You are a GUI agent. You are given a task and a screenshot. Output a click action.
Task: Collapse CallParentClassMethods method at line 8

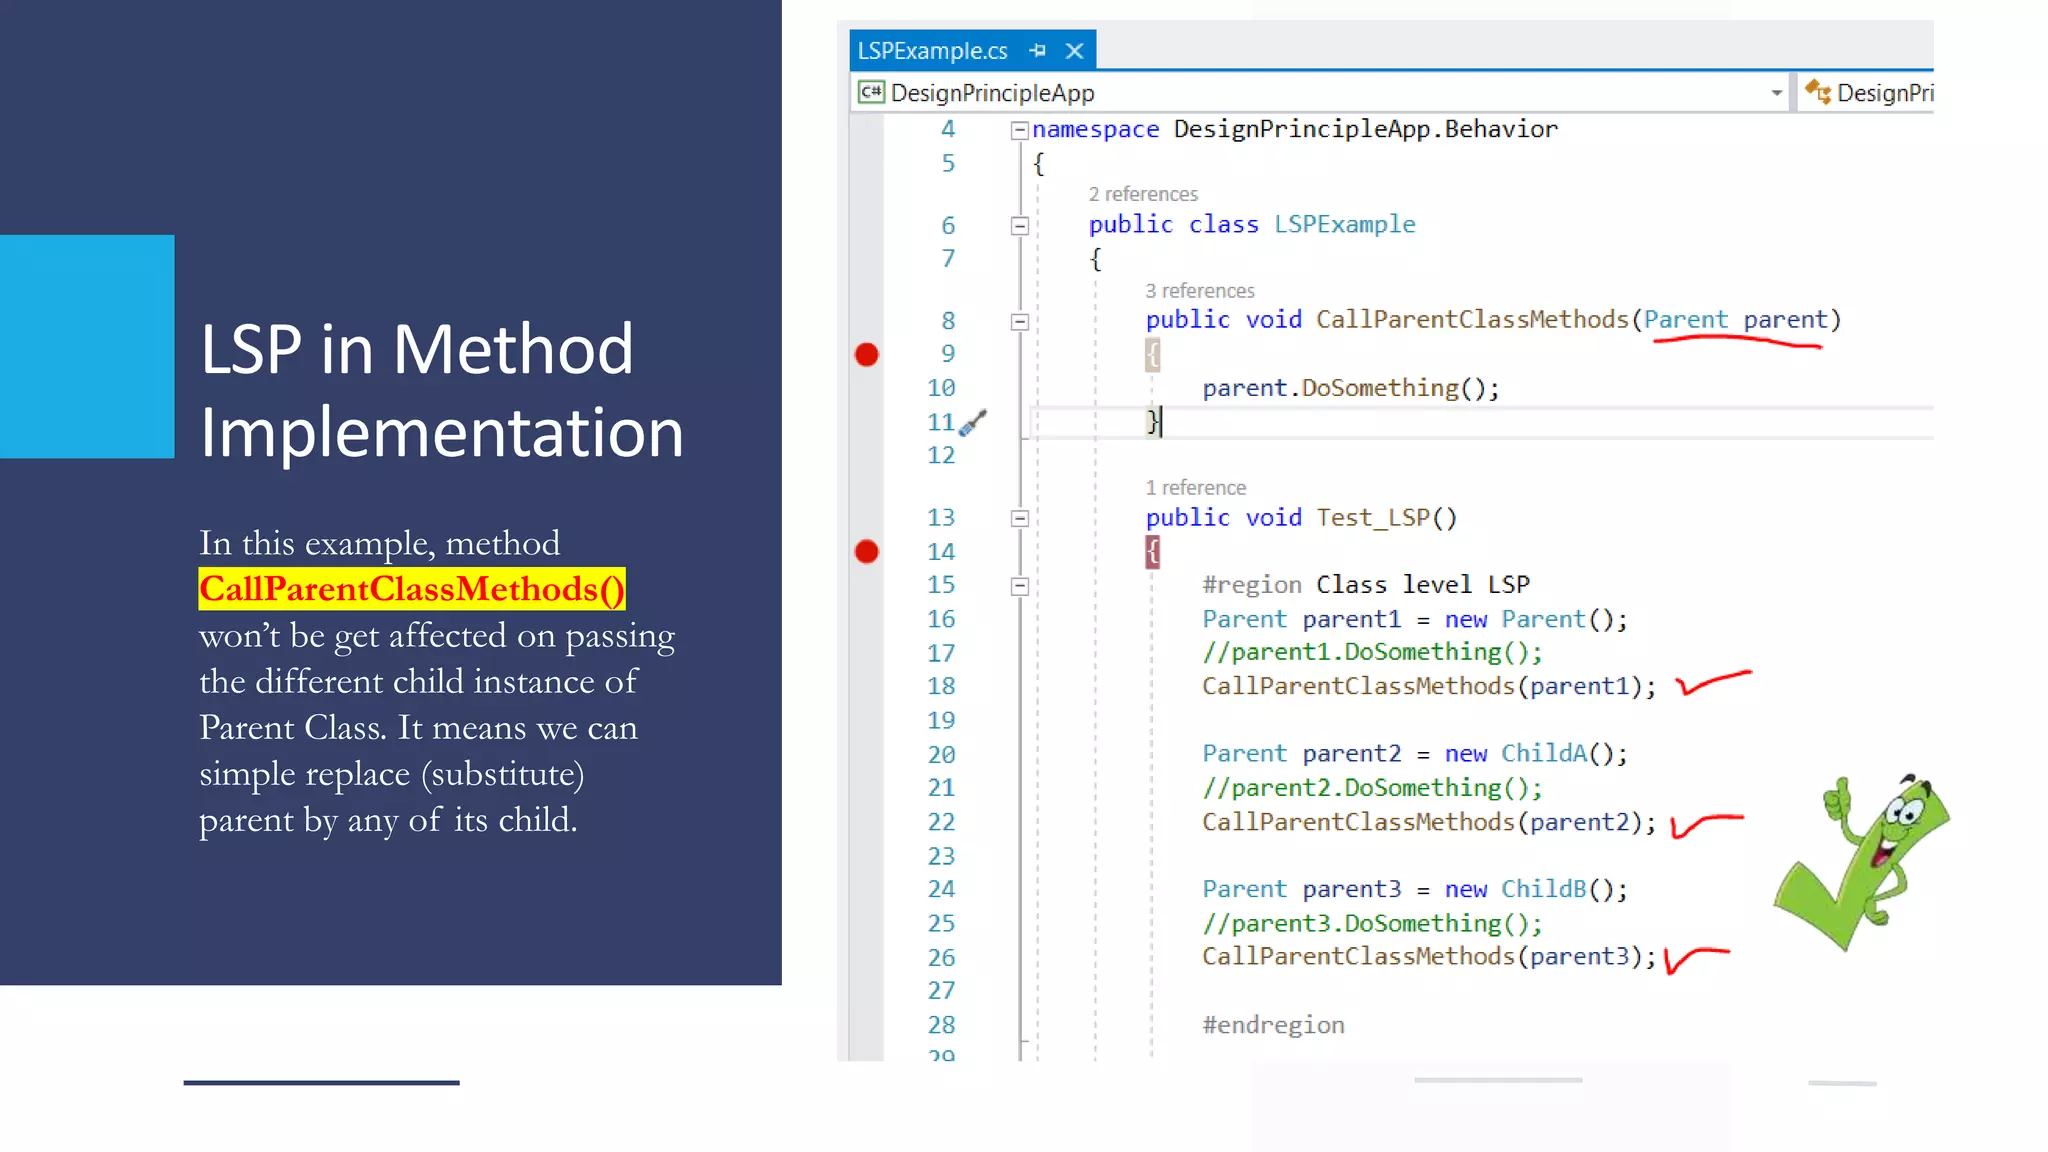tap(1019, 322)
